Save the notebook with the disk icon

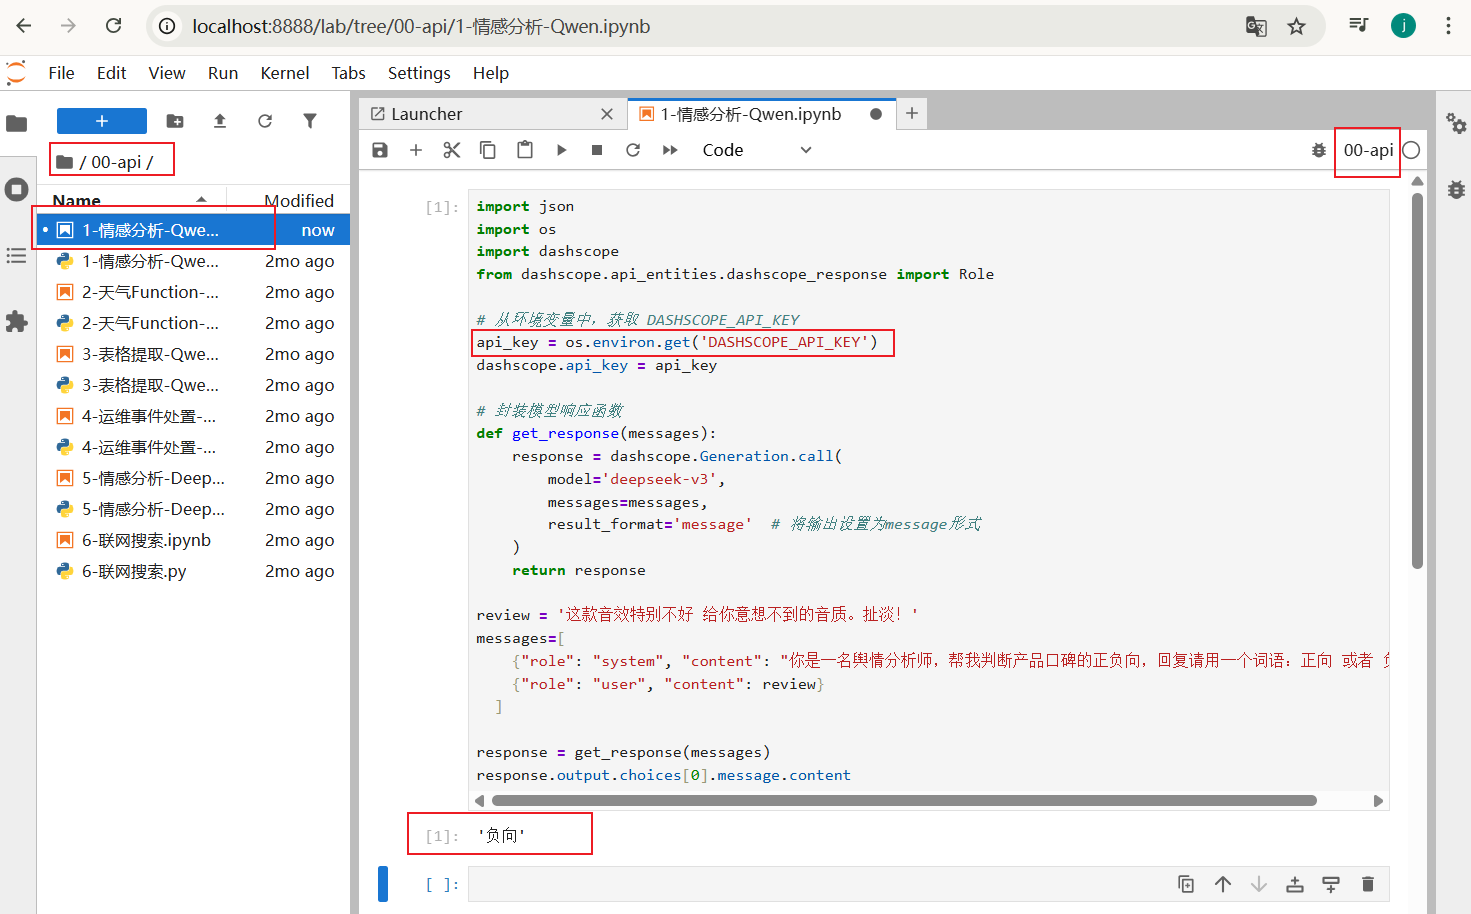(x=380, y=150)
